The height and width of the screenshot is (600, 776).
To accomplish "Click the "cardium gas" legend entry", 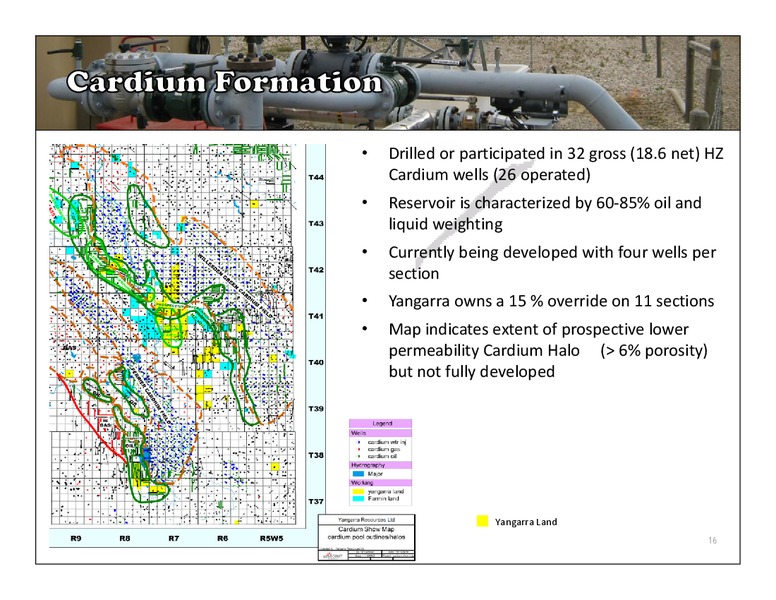I will tap(384, 449).
